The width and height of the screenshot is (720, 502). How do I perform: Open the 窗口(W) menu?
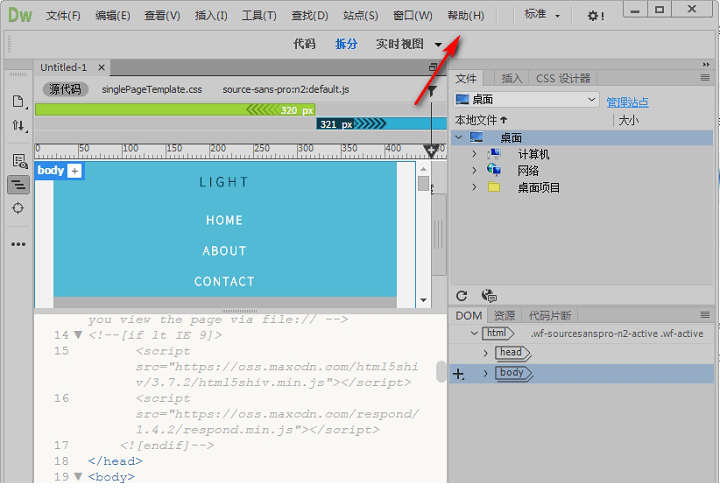(x=413, y=16)
